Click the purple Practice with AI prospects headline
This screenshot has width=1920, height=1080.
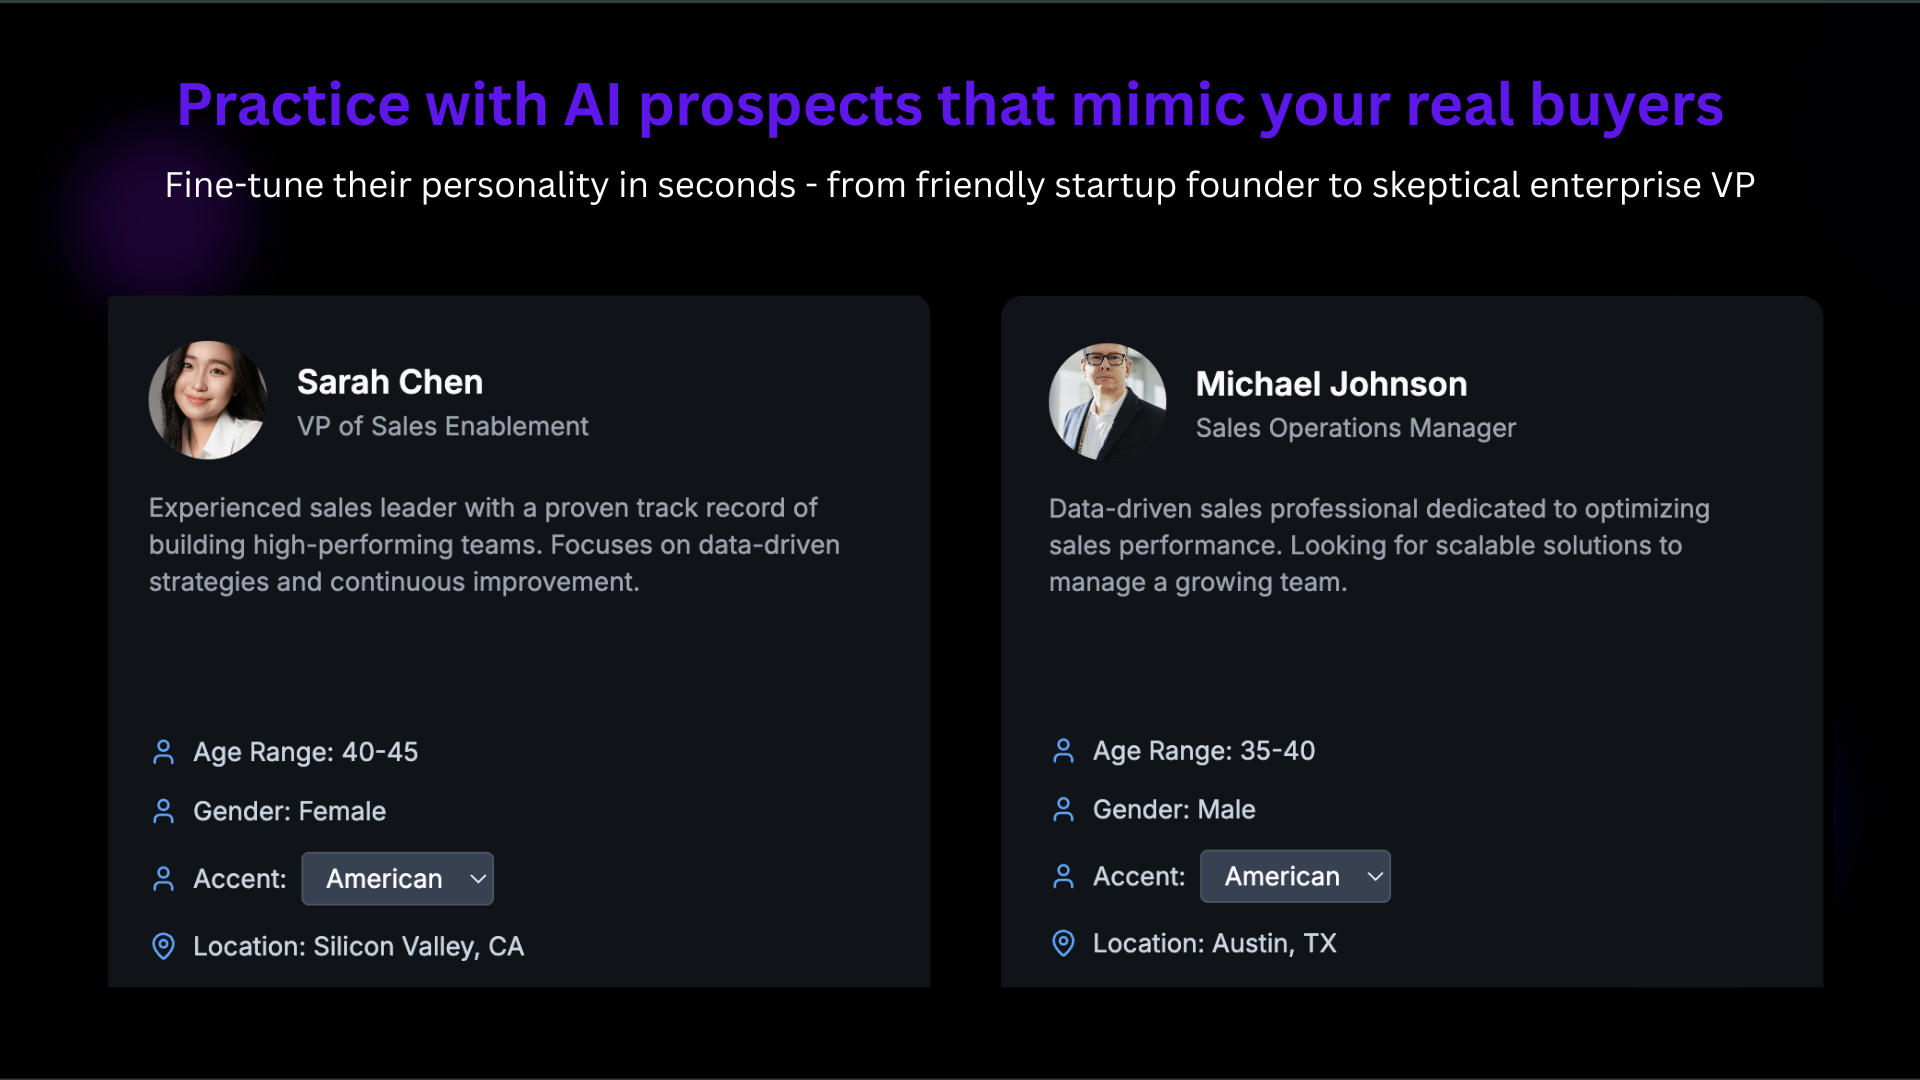pyautogui.click(x=950, y=105)
